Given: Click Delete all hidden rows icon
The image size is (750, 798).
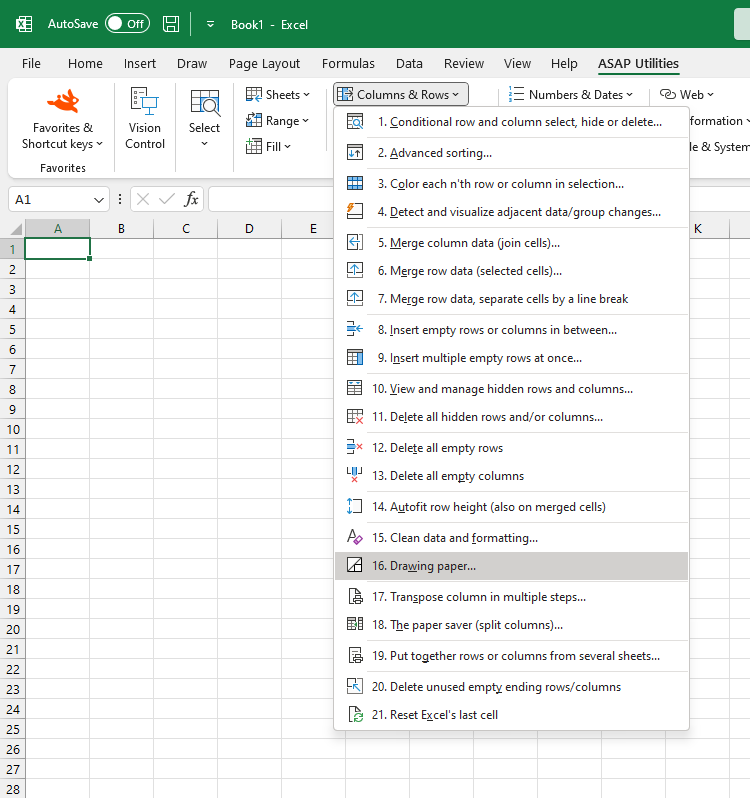Looking at the screenshot, I should (355, 417).
